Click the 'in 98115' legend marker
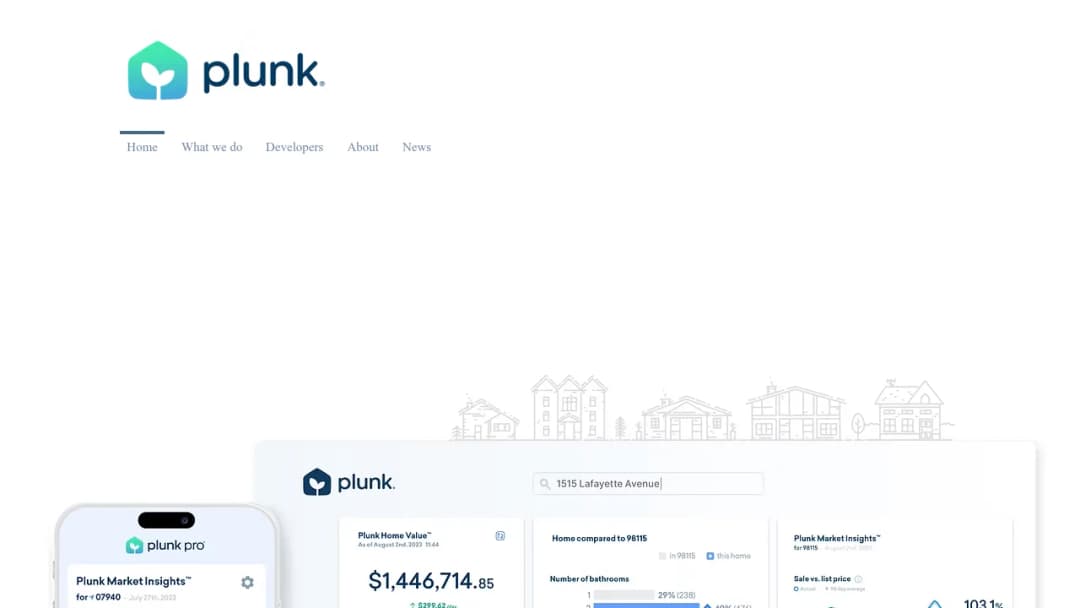This screenshot has height=608, width=1080. (662, 556)
